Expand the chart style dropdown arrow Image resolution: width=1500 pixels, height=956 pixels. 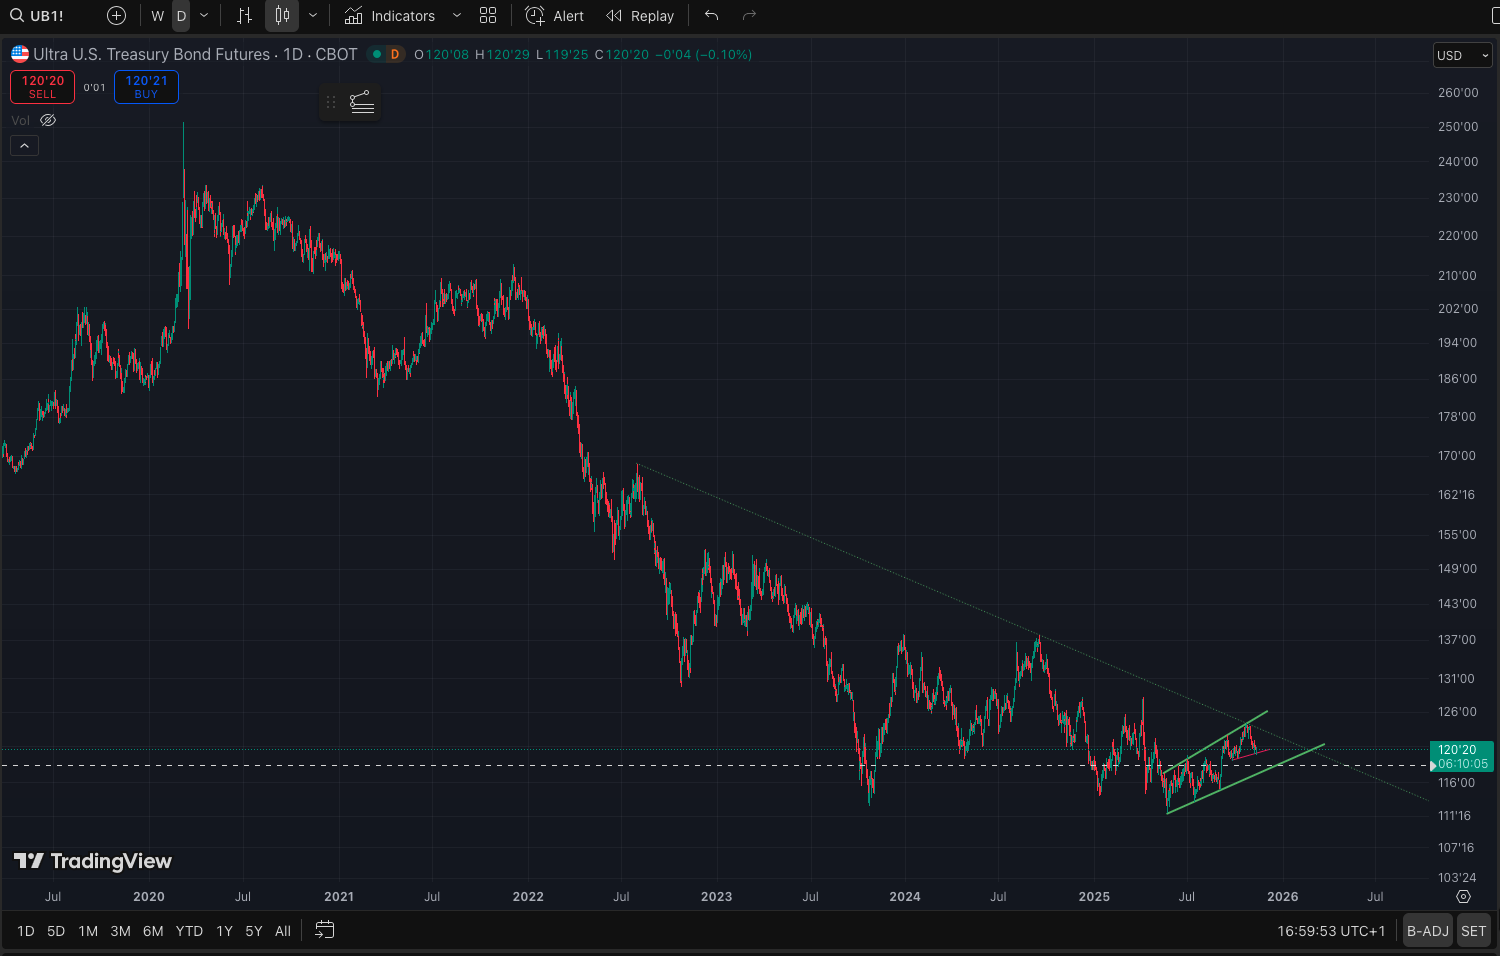(313, 16)
